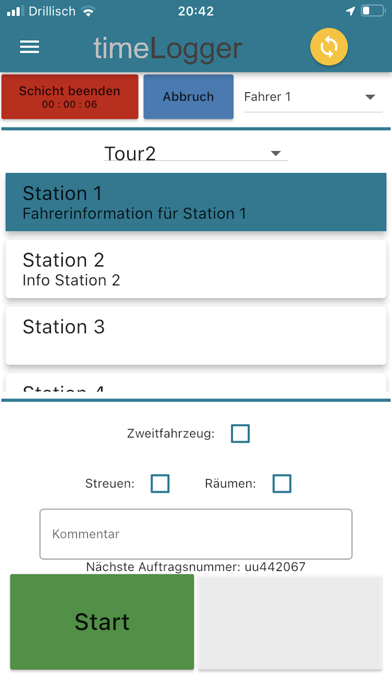Tap the Wi-Fi status icon
Screen dimensions: 392x696
[x=89, y=12]
